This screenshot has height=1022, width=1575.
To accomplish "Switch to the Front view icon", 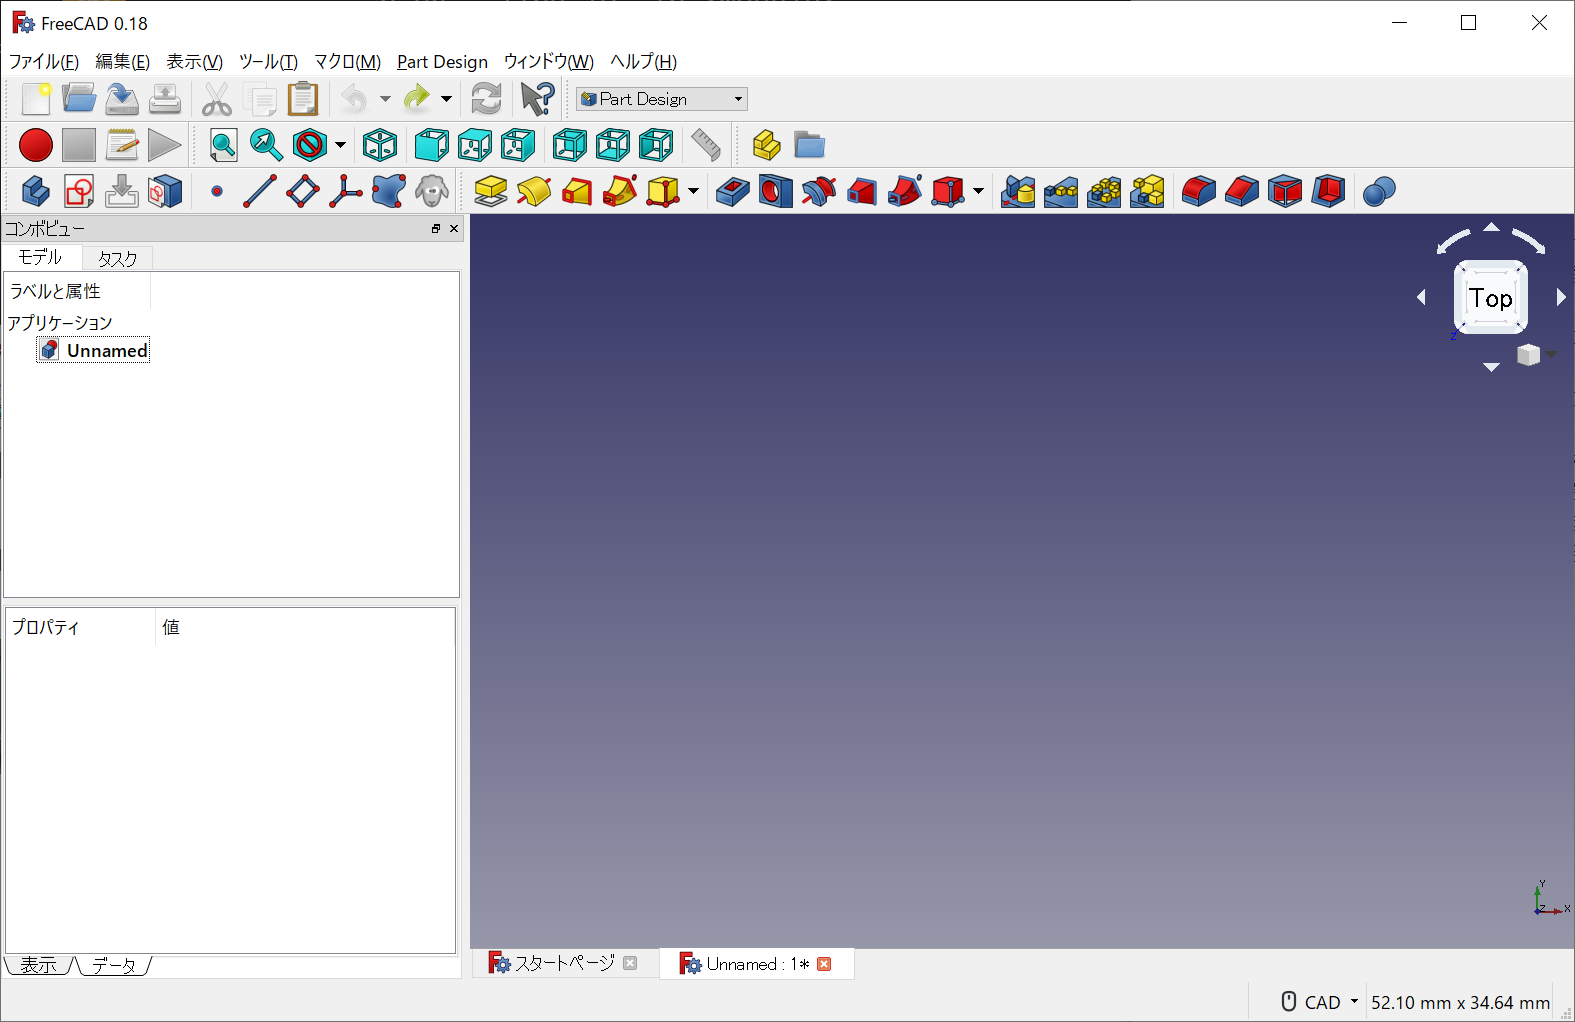I will coord(431,145).
